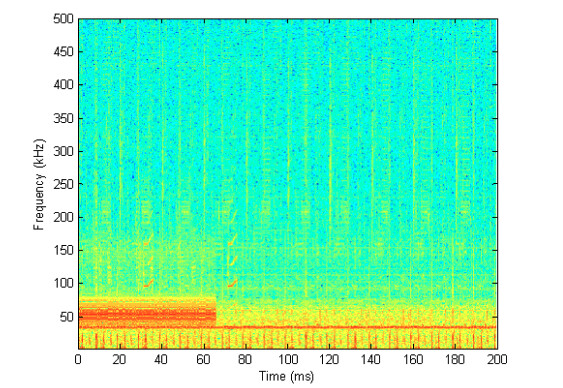Click the 0 label on the time axis
The height and width of the screenshot is (388, 563).
point(78,359)
